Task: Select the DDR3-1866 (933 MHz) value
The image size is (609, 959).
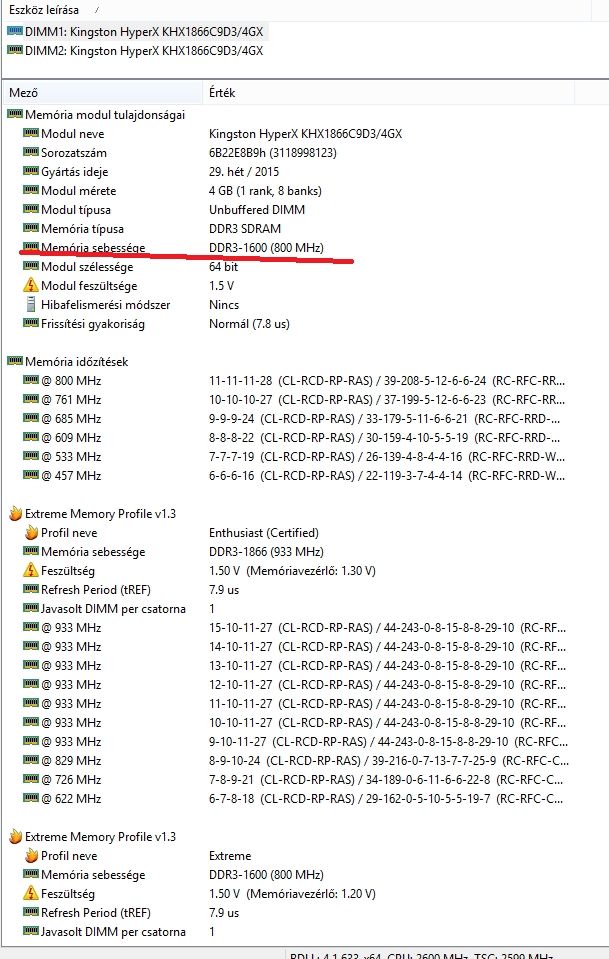Action: coord(267,551)
